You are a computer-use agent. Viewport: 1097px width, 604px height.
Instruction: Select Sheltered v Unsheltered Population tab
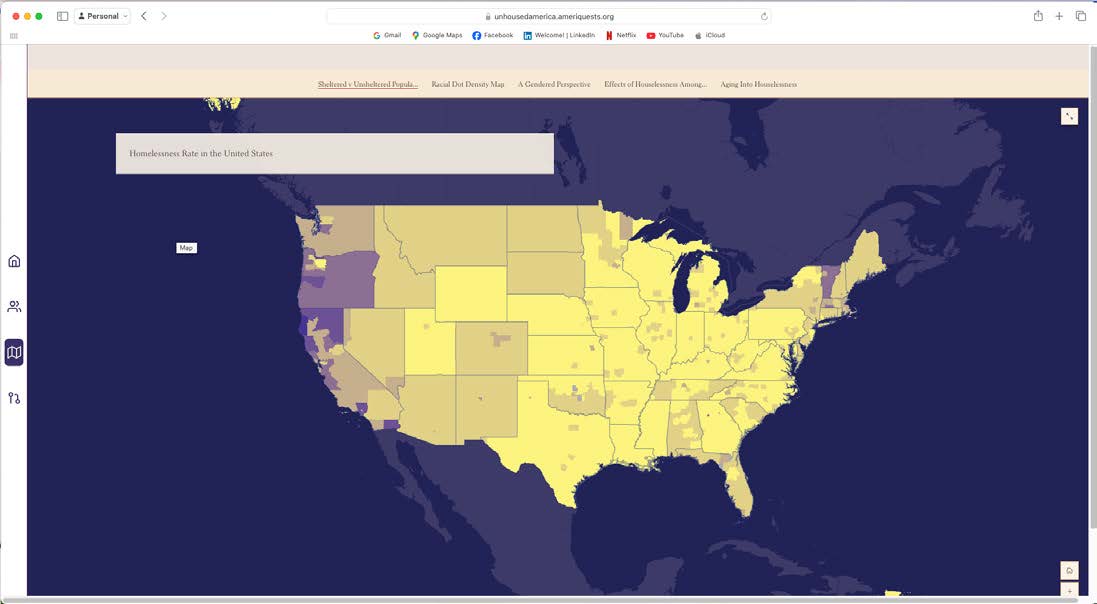368,84
